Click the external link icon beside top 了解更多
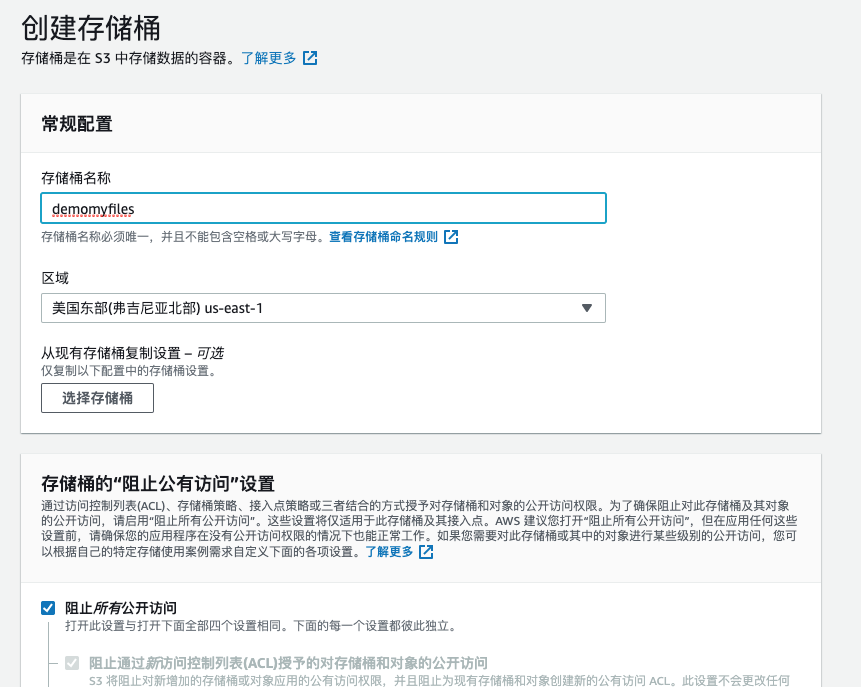Image resolution: width=861 pixels, height=687 pixels. [x=310, y=58]
